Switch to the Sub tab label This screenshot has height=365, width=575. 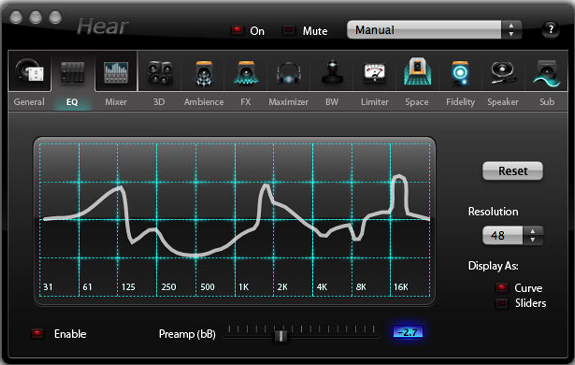click(547, 102)
